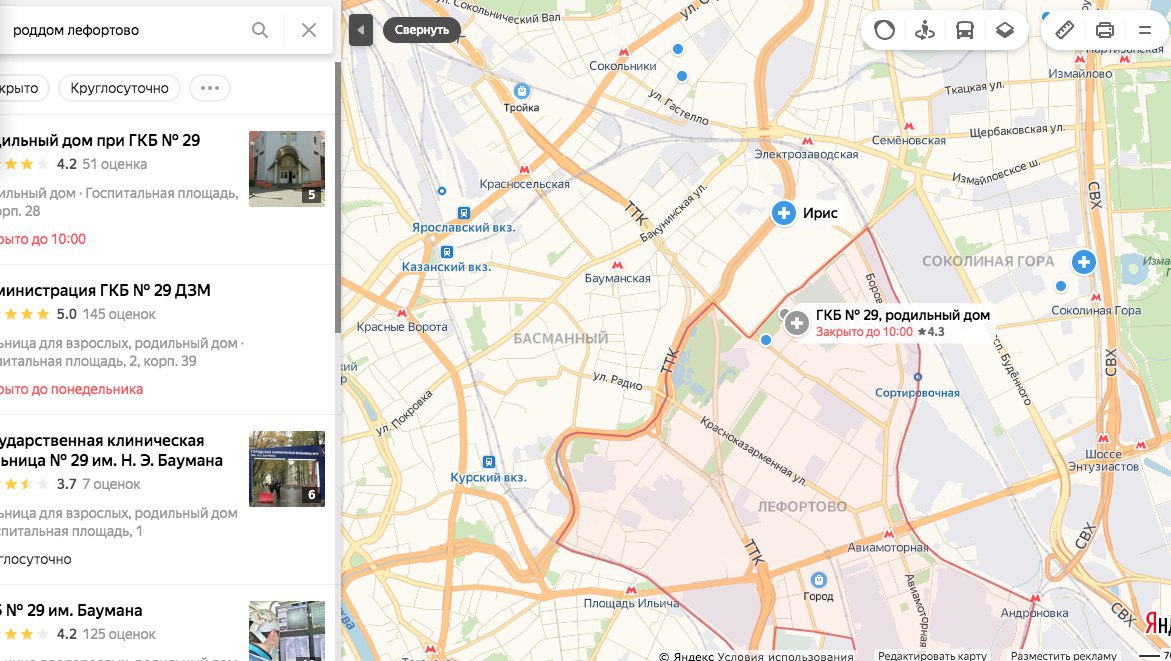View photo thumbnail of the first result
This screenshot has width=1171, height=661.
click(x=287, y=169)
